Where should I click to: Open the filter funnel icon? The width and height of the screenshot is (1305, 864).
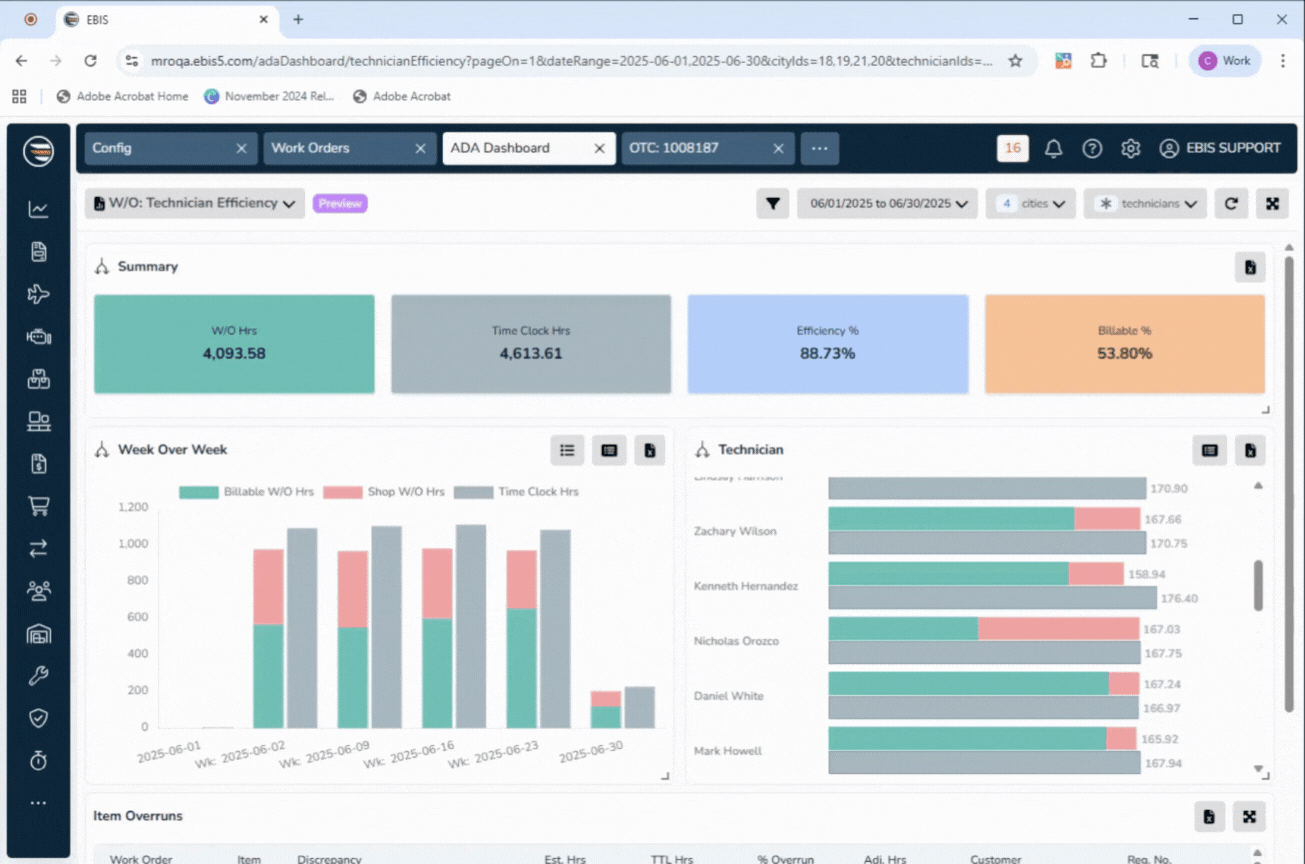(x=772, y=203)
